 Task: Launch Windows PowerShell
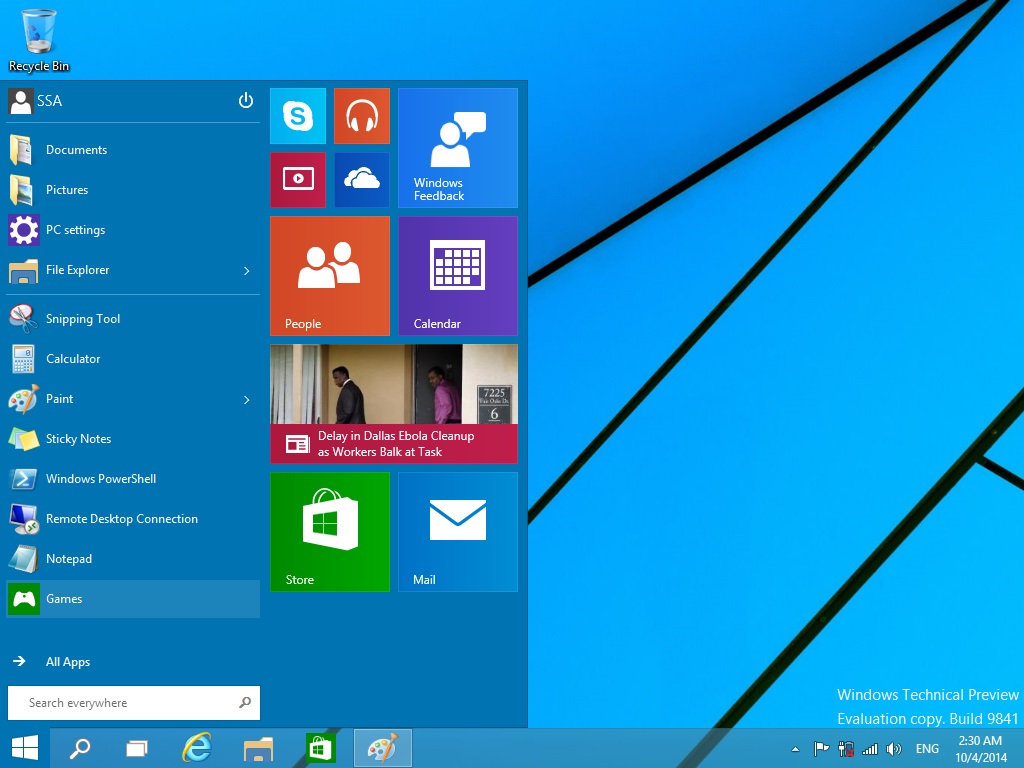133,479
